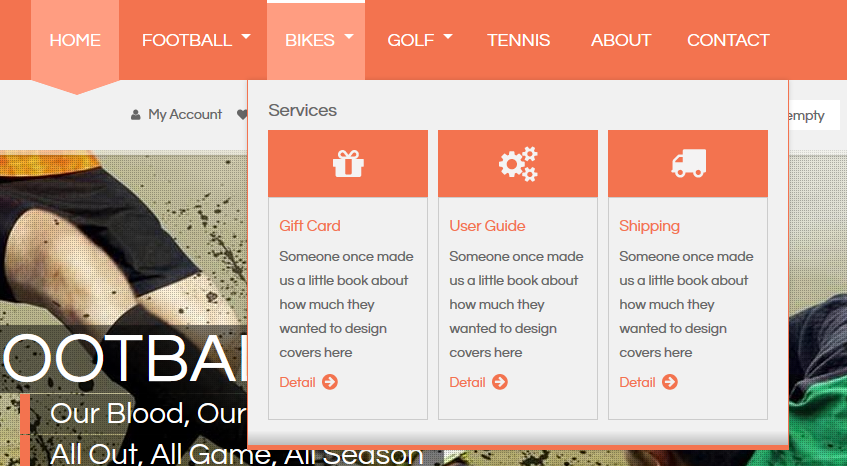Open the Tennis menu item
The image size is (847, 466).
pyautogui.click(x=519, y=40)
